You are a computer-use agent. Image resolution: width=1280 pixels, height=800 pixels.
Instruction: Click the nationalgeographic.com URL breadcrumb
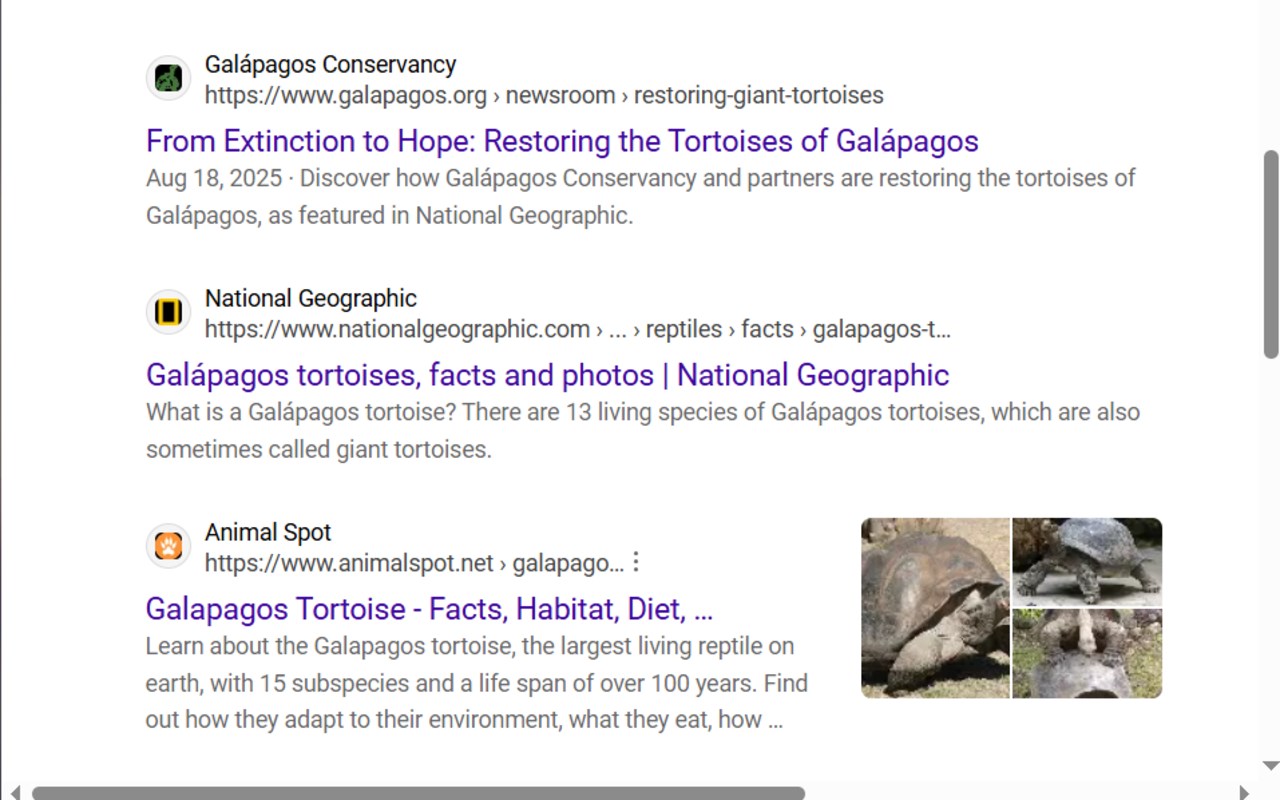[x=576, y=330]
